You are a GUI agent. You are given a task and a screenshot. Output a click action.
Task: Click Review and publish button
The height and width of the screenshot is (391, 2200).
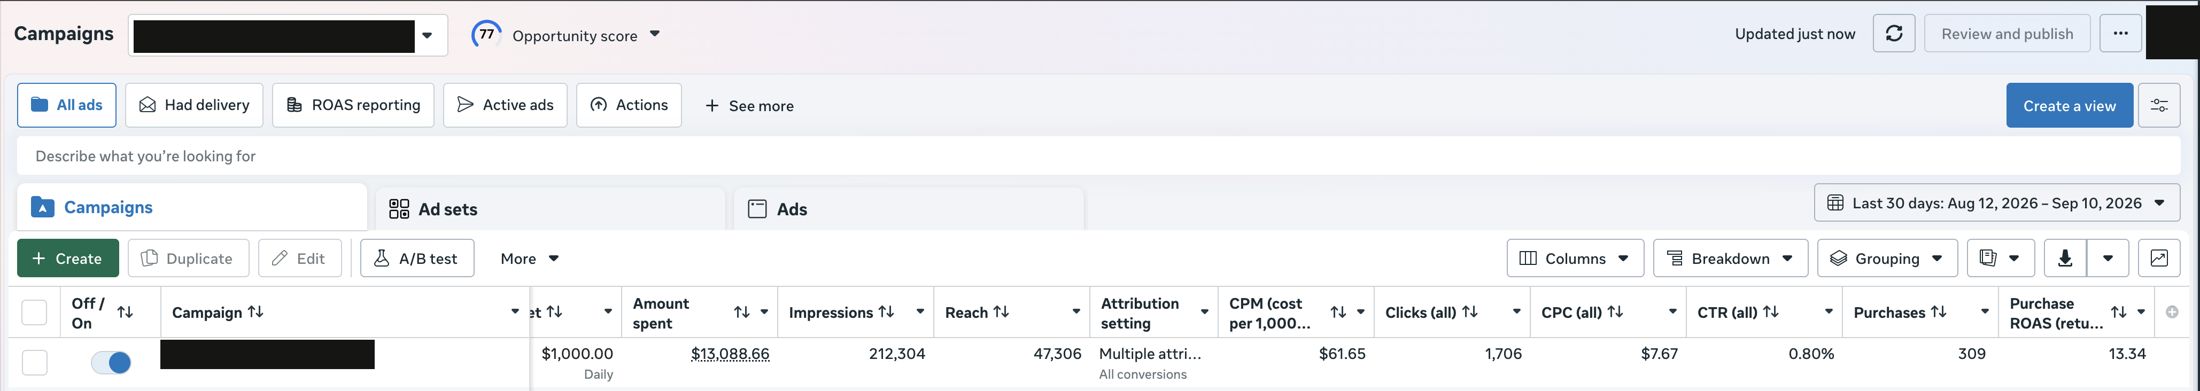pyautogui.click(x=2007, y=34)
